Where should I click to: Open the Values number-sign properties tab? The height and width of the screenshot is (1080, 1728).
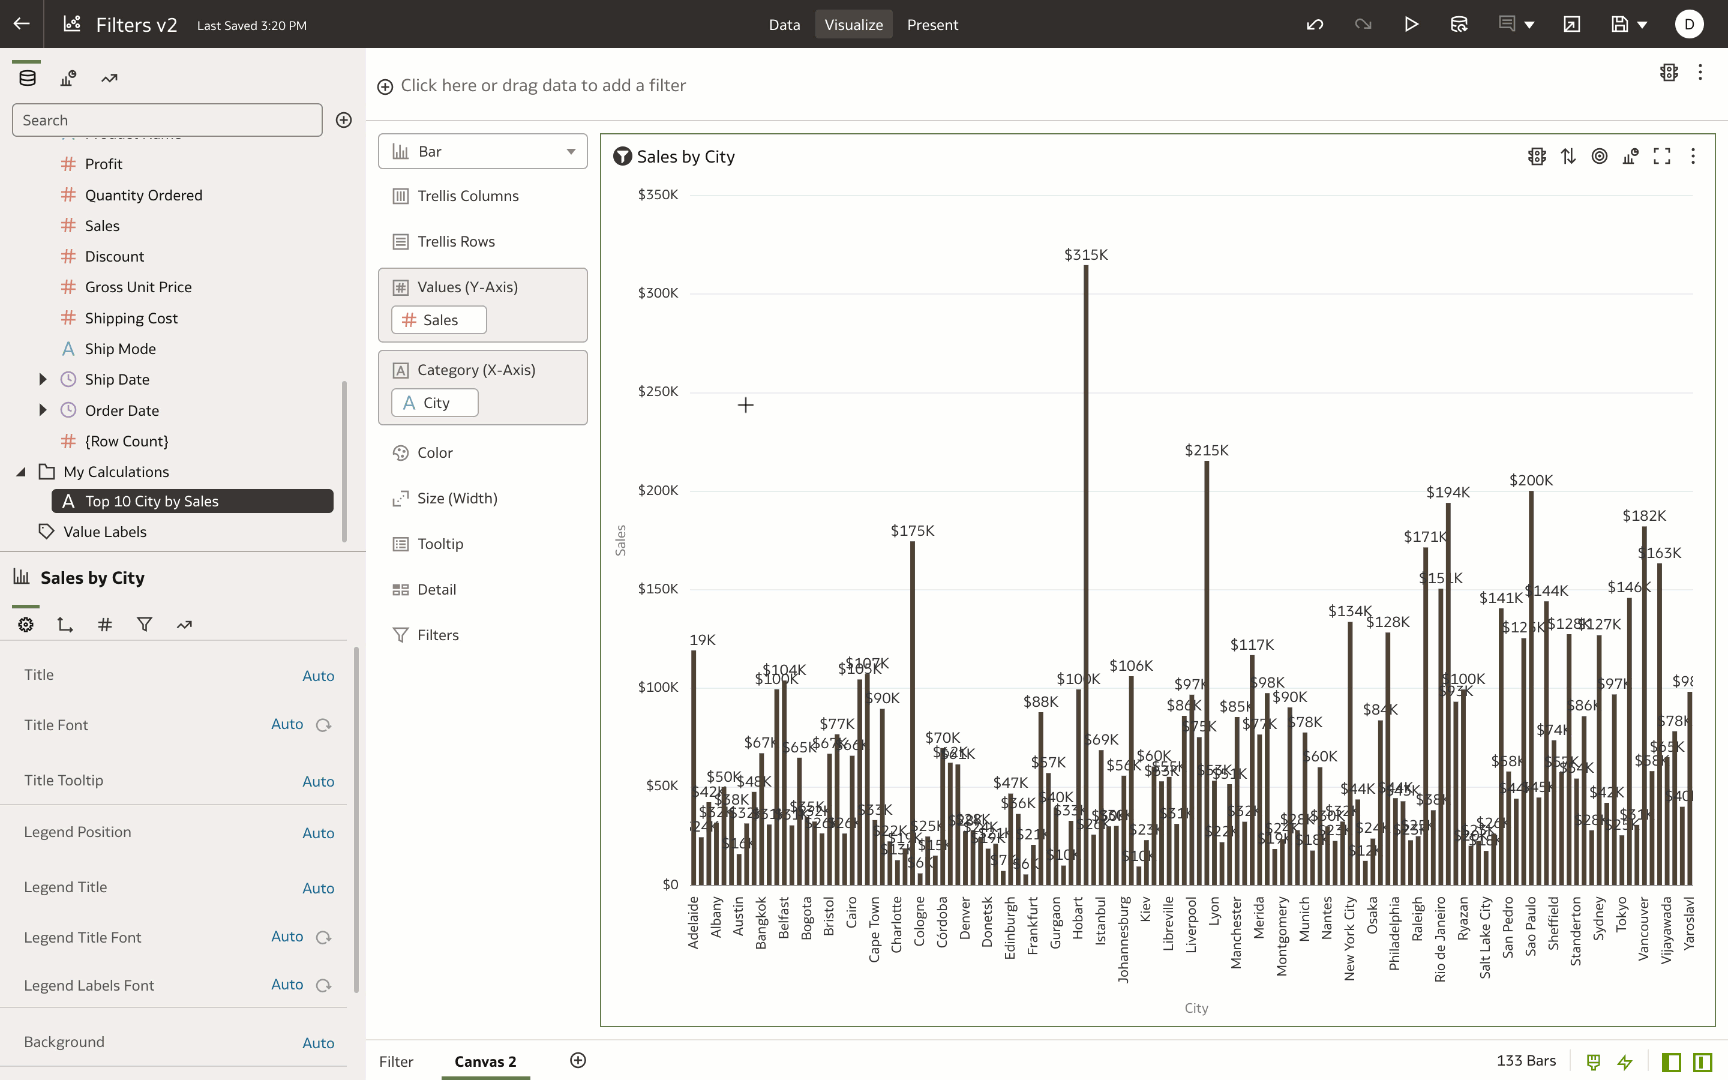(x=105, y=625)
